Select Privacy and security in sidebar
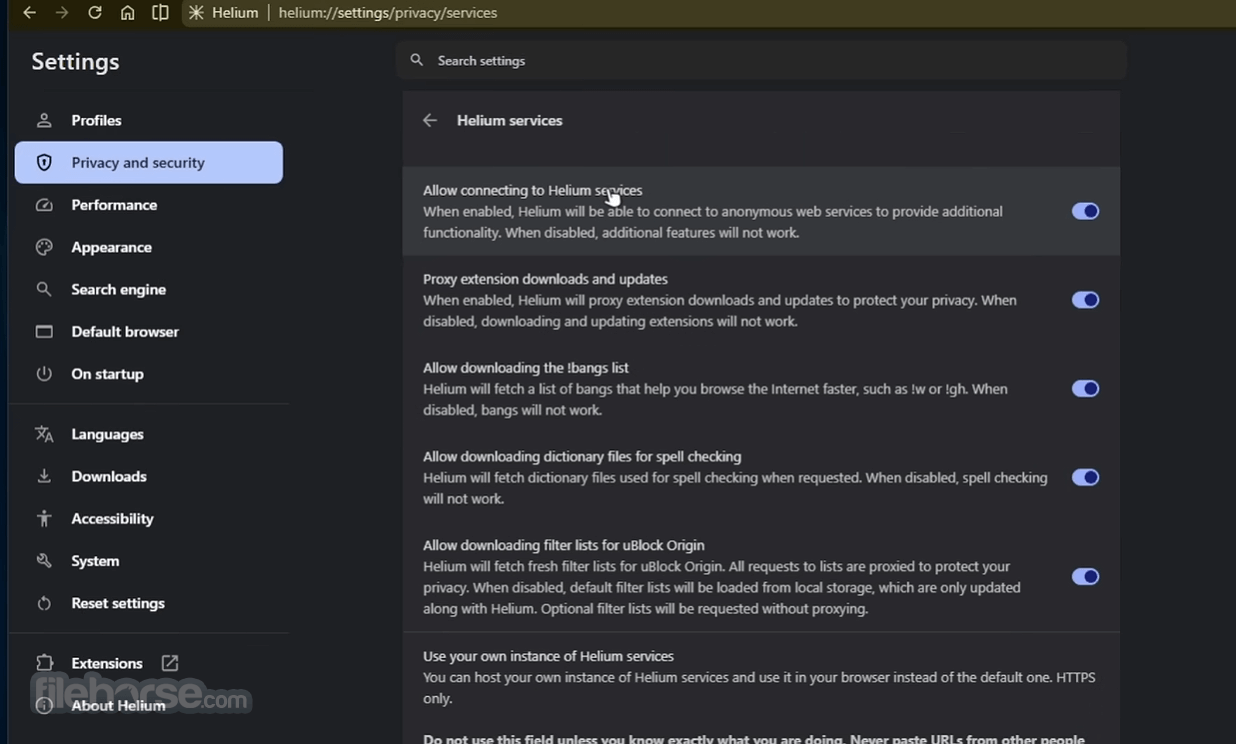Screen dimensions: 1236x744 148,162
